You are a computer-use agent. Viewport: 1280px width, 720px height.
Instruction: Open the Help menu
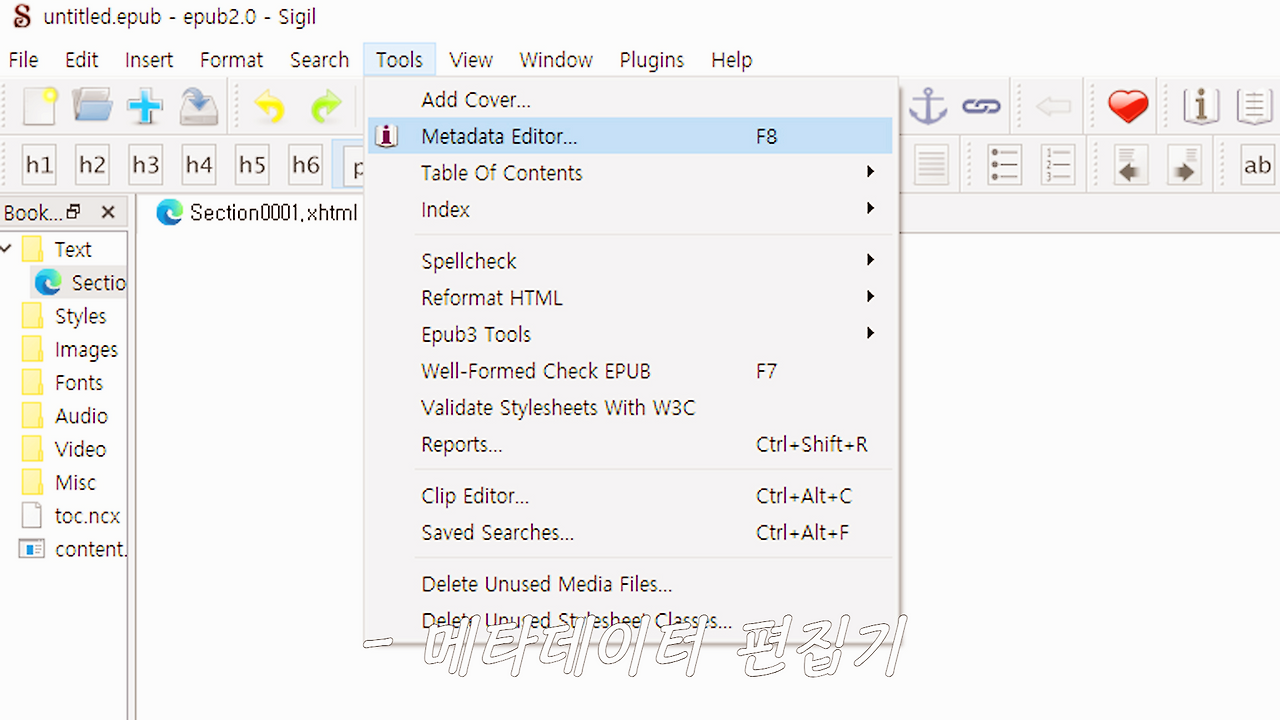(731, 60)
